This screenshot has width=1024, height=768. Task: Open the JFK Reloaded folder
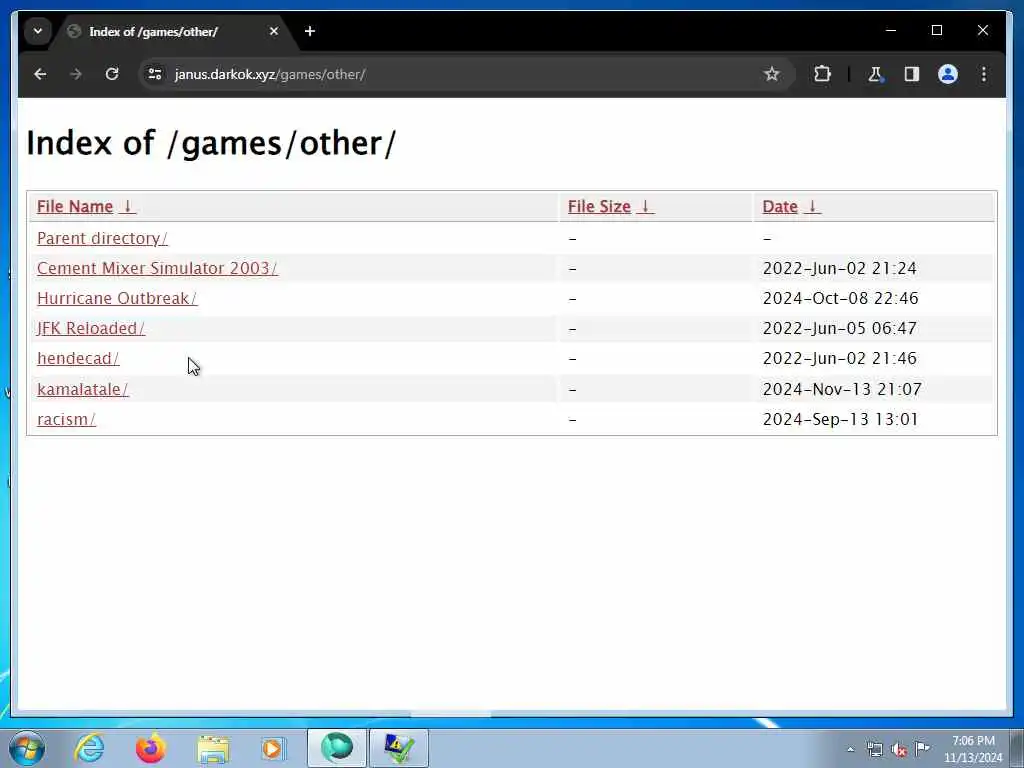click(91, 328)
